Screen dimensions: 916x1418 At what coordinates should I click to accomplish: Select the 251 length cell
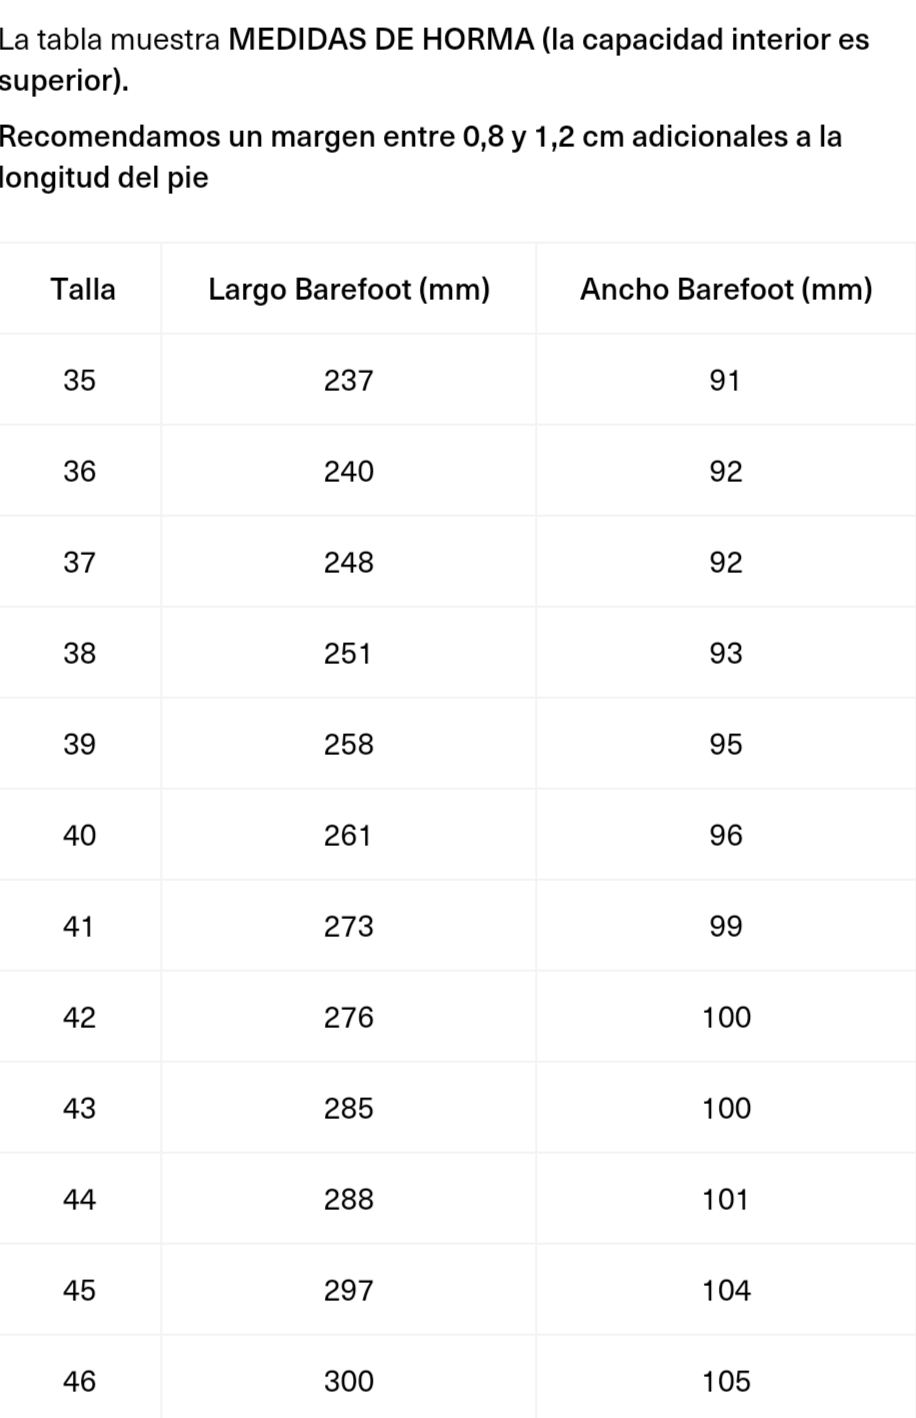click(x=348, y=654)
